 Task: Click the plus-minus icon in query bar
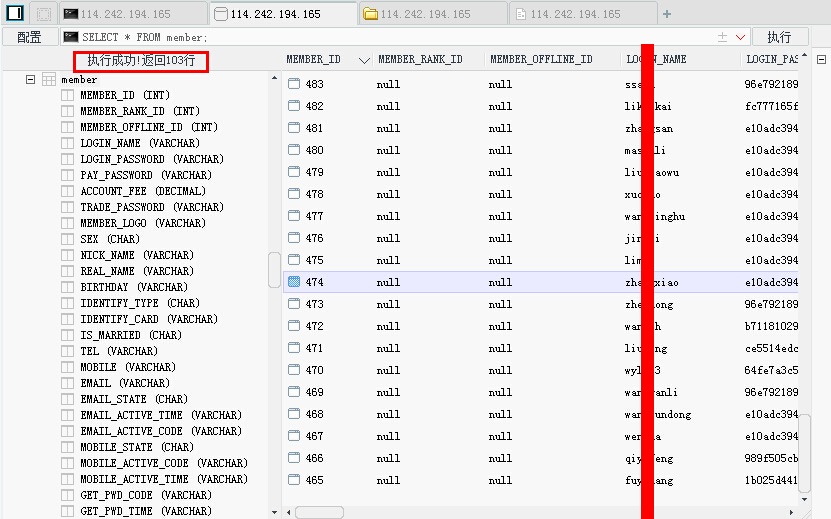tap(722, 37)
